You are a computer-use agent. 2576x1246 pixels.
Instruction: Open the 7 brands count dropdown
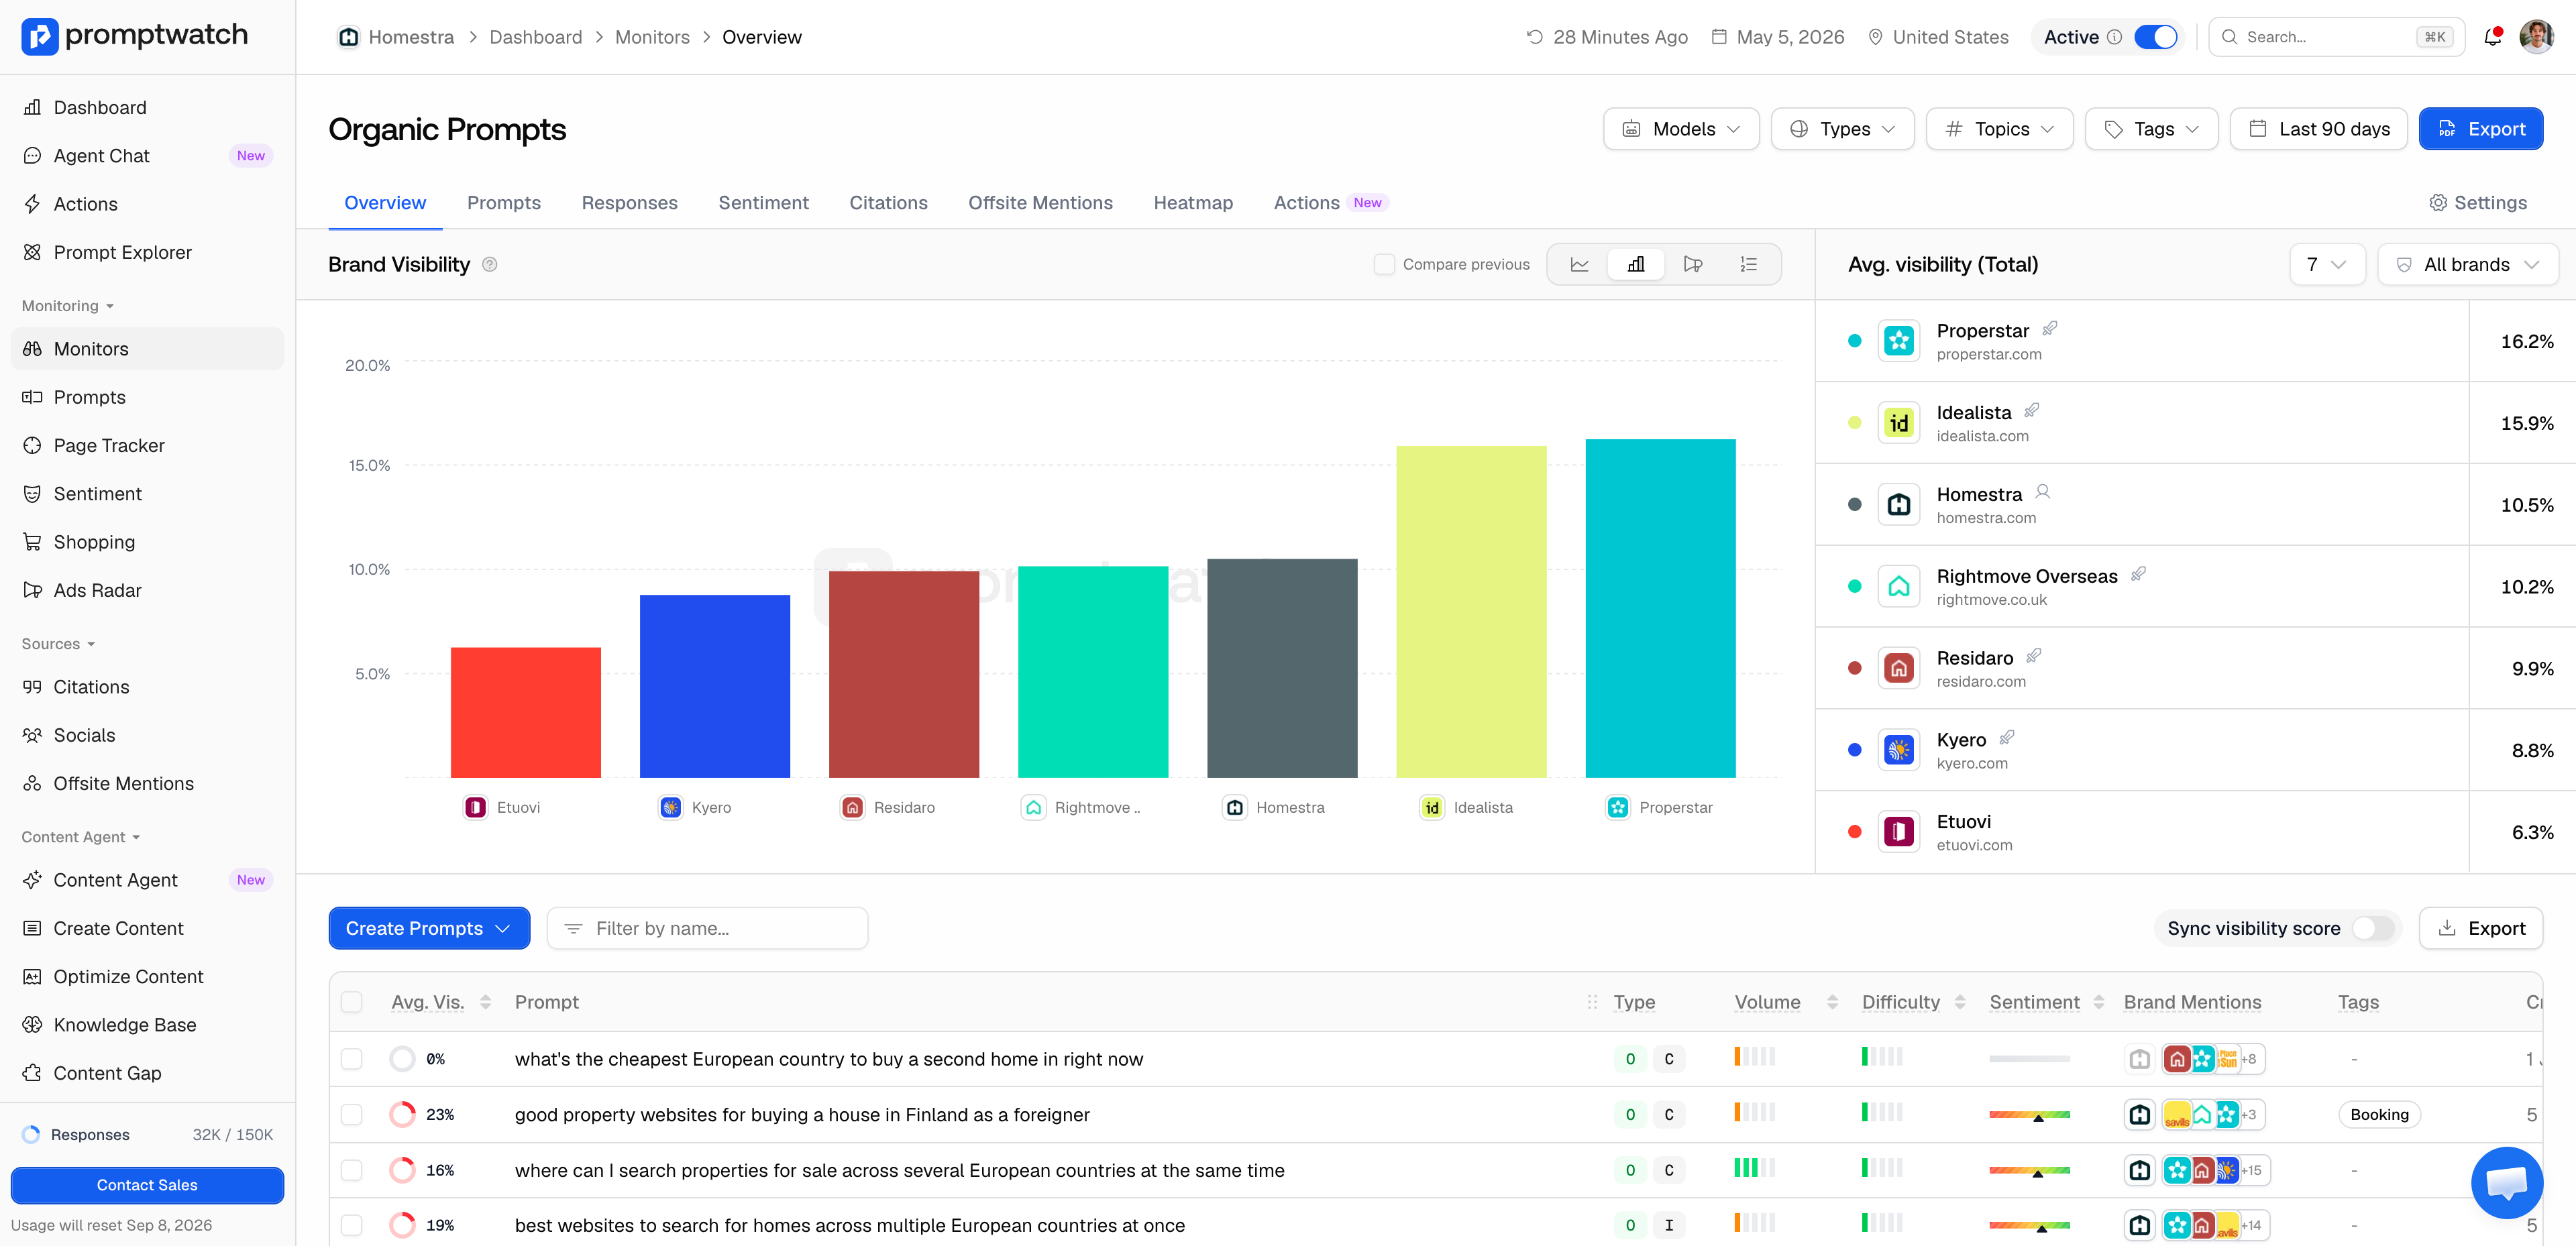coord(2327,265)
